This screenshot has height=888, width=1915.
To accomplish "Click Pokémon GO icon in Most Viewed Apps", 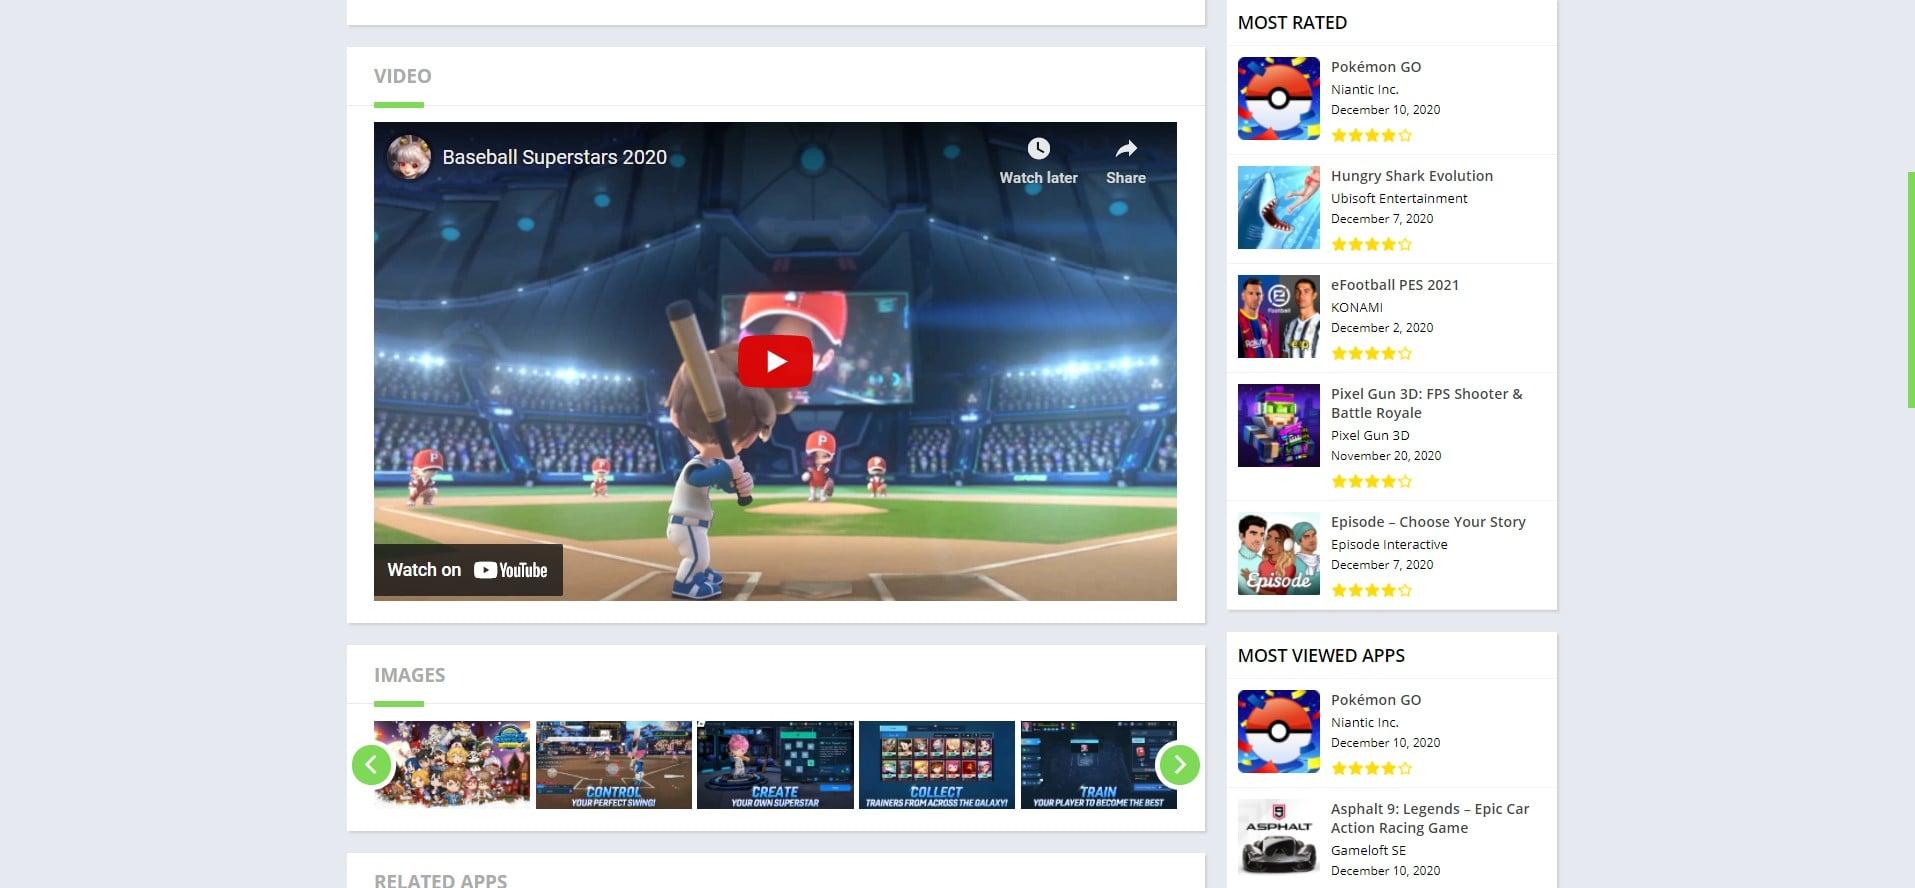I will click(1279, 731).
